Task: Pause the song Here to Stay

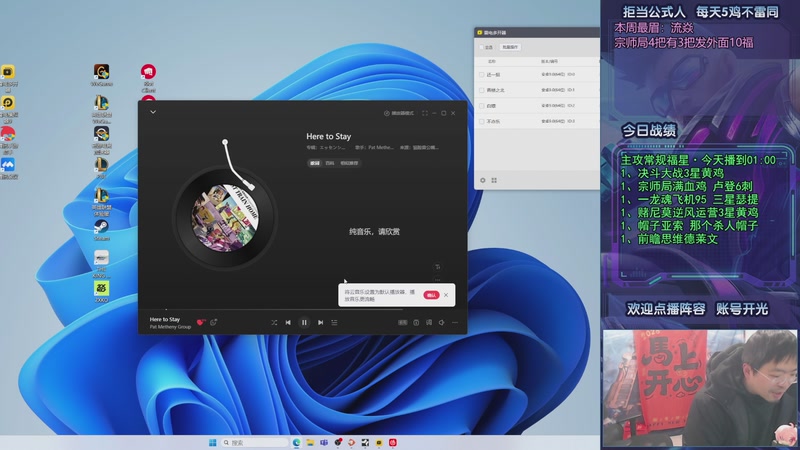Action: pos(304,322)
